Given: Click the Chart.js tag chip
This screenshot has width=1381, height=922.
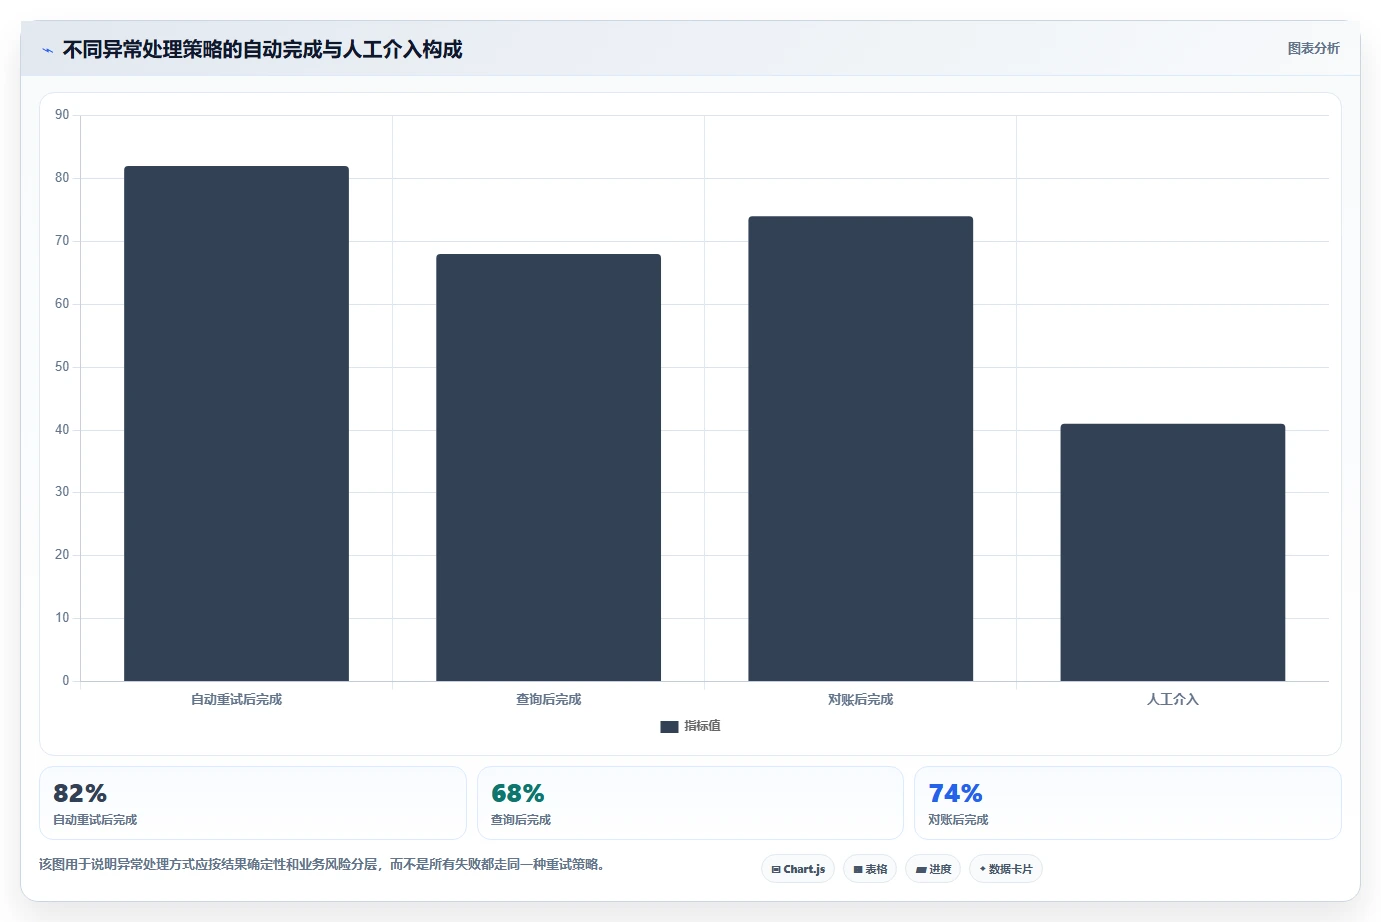Looking at the screenshot, I should tap(798, 869).
